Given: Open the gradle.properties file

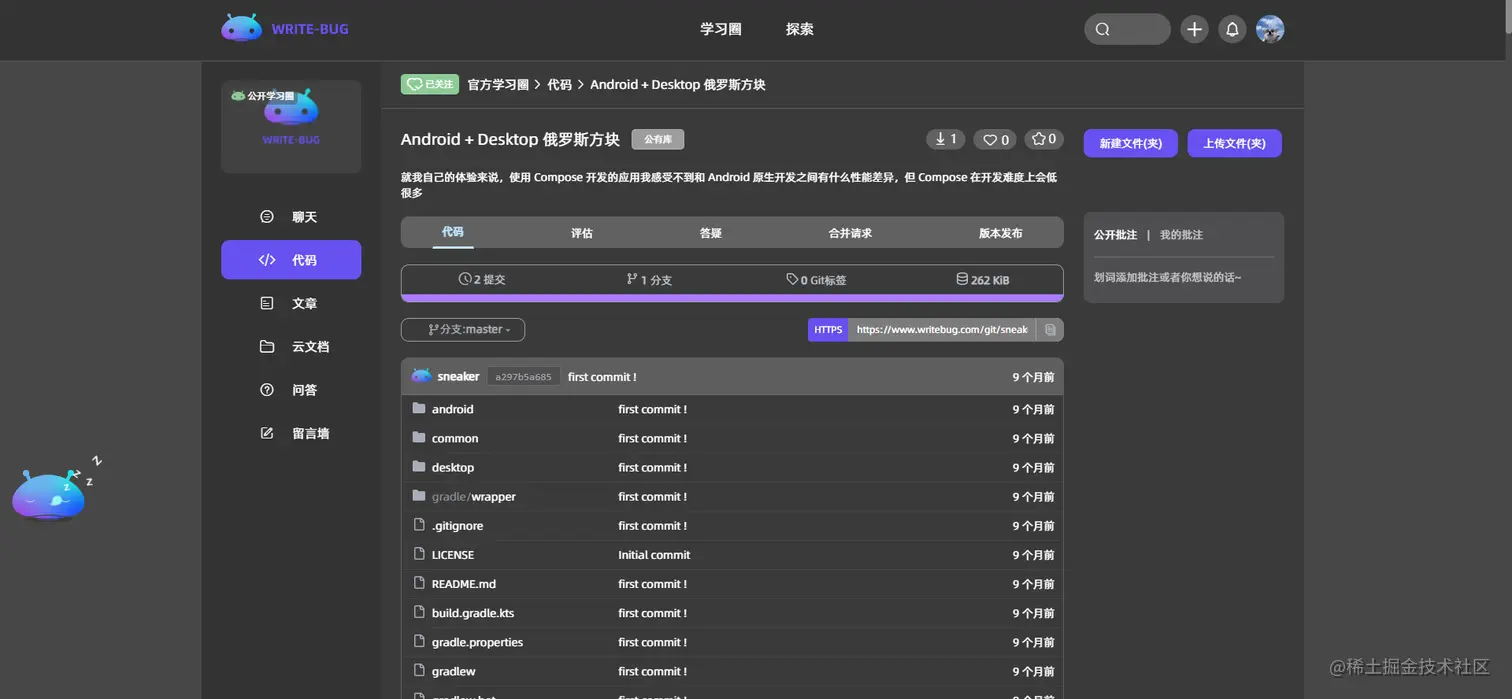Looking at the screenshot, I should coord(477,641).
